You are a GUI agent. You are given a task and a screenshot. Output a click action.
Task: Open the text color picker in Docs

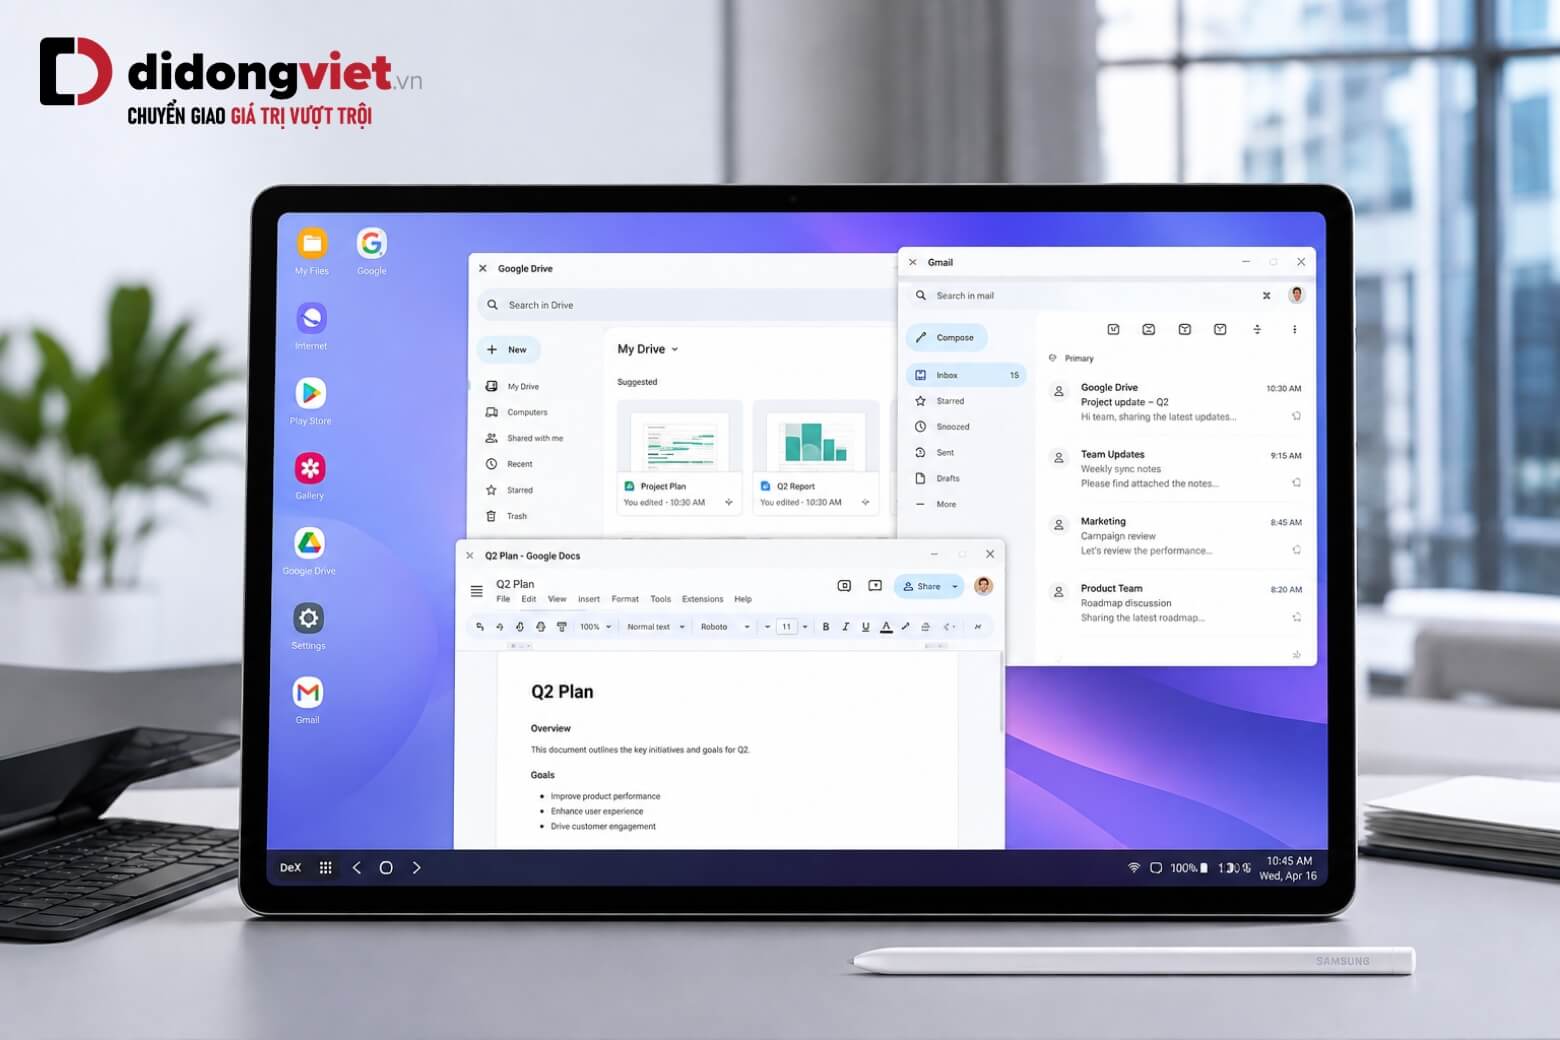(886, 627)
